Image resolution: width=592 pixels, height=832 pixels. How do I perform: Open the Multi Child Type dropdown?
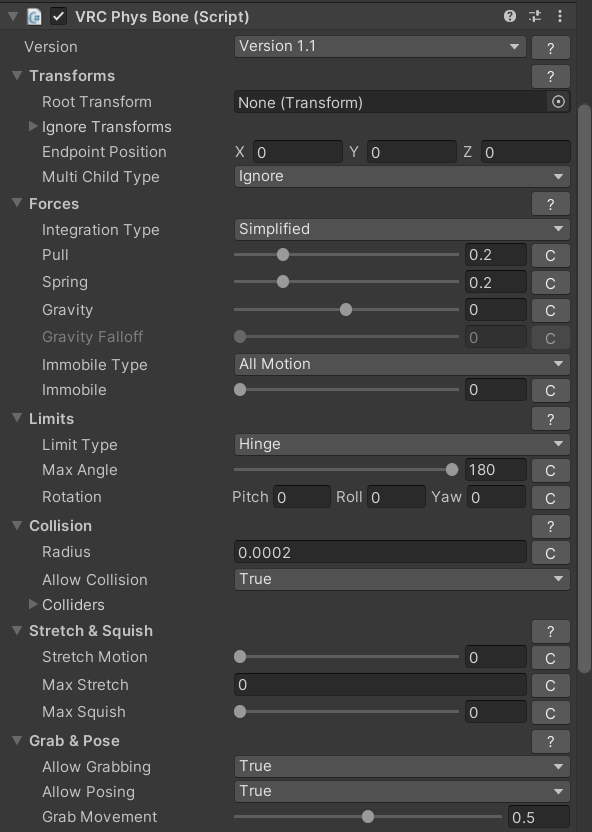click(402, 176)
